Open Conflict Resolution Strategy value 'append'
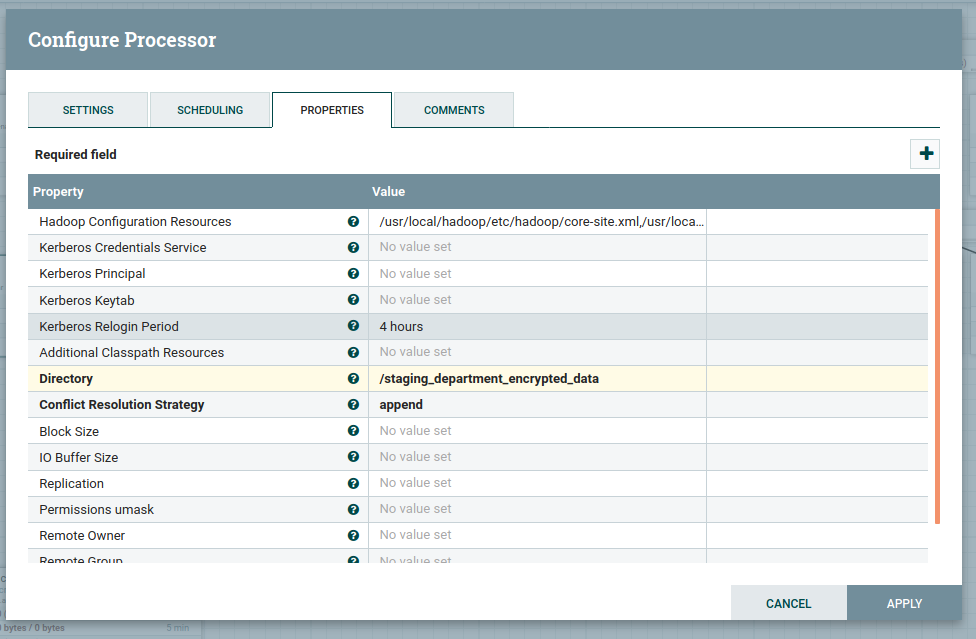 pos(537,405)
